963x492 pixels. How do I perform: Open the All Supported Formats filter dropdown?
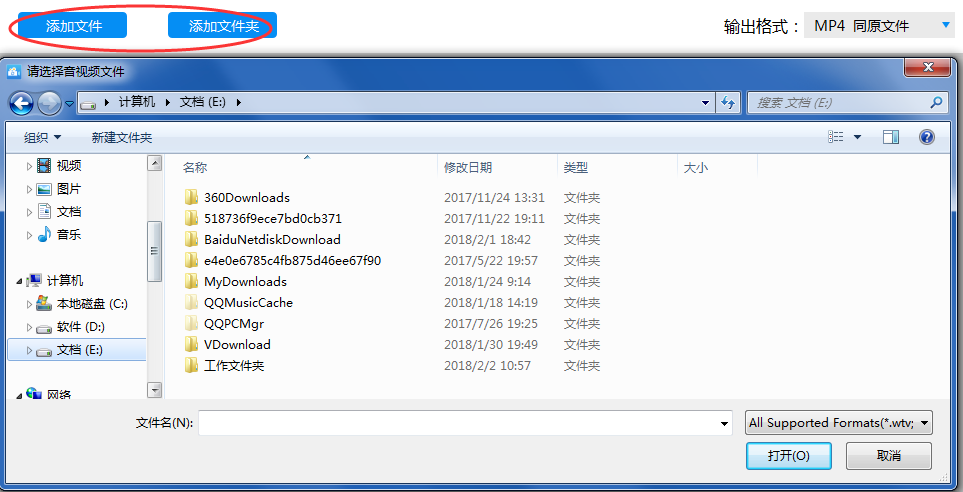point(838,423)
